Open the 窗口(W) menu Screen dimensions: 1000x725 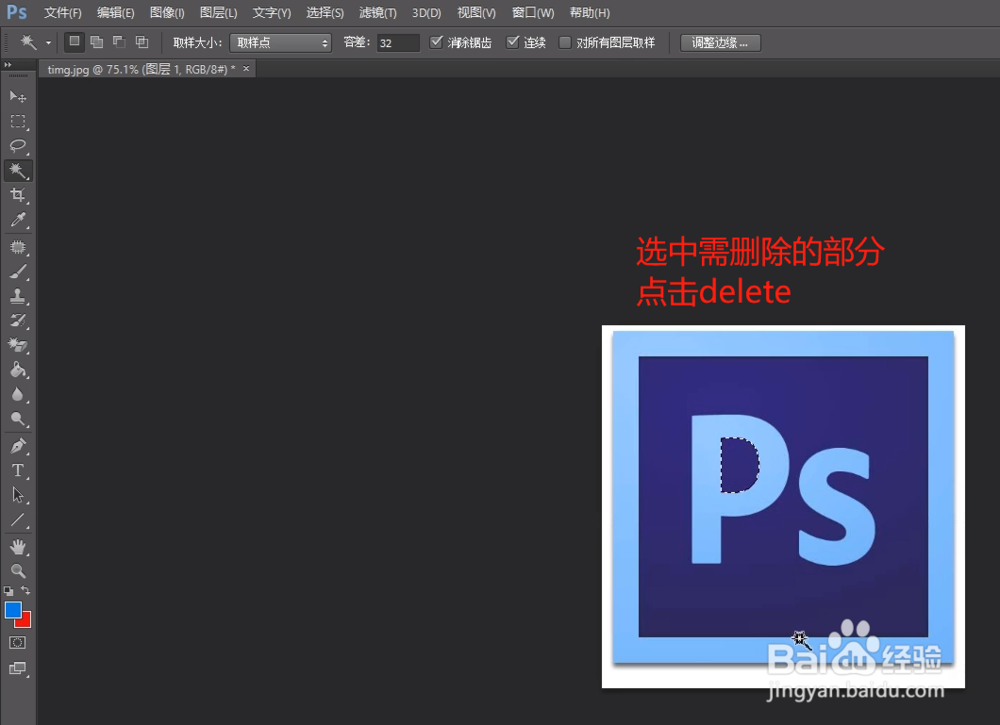click(x=533, y=13)
